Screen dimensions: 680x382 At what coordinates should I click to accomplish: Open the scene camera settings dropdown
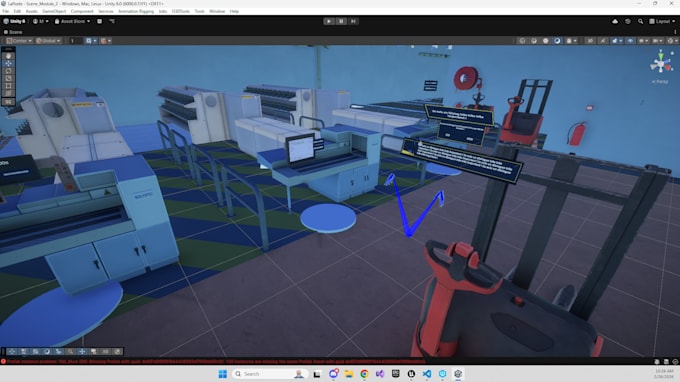coord(658,41)
